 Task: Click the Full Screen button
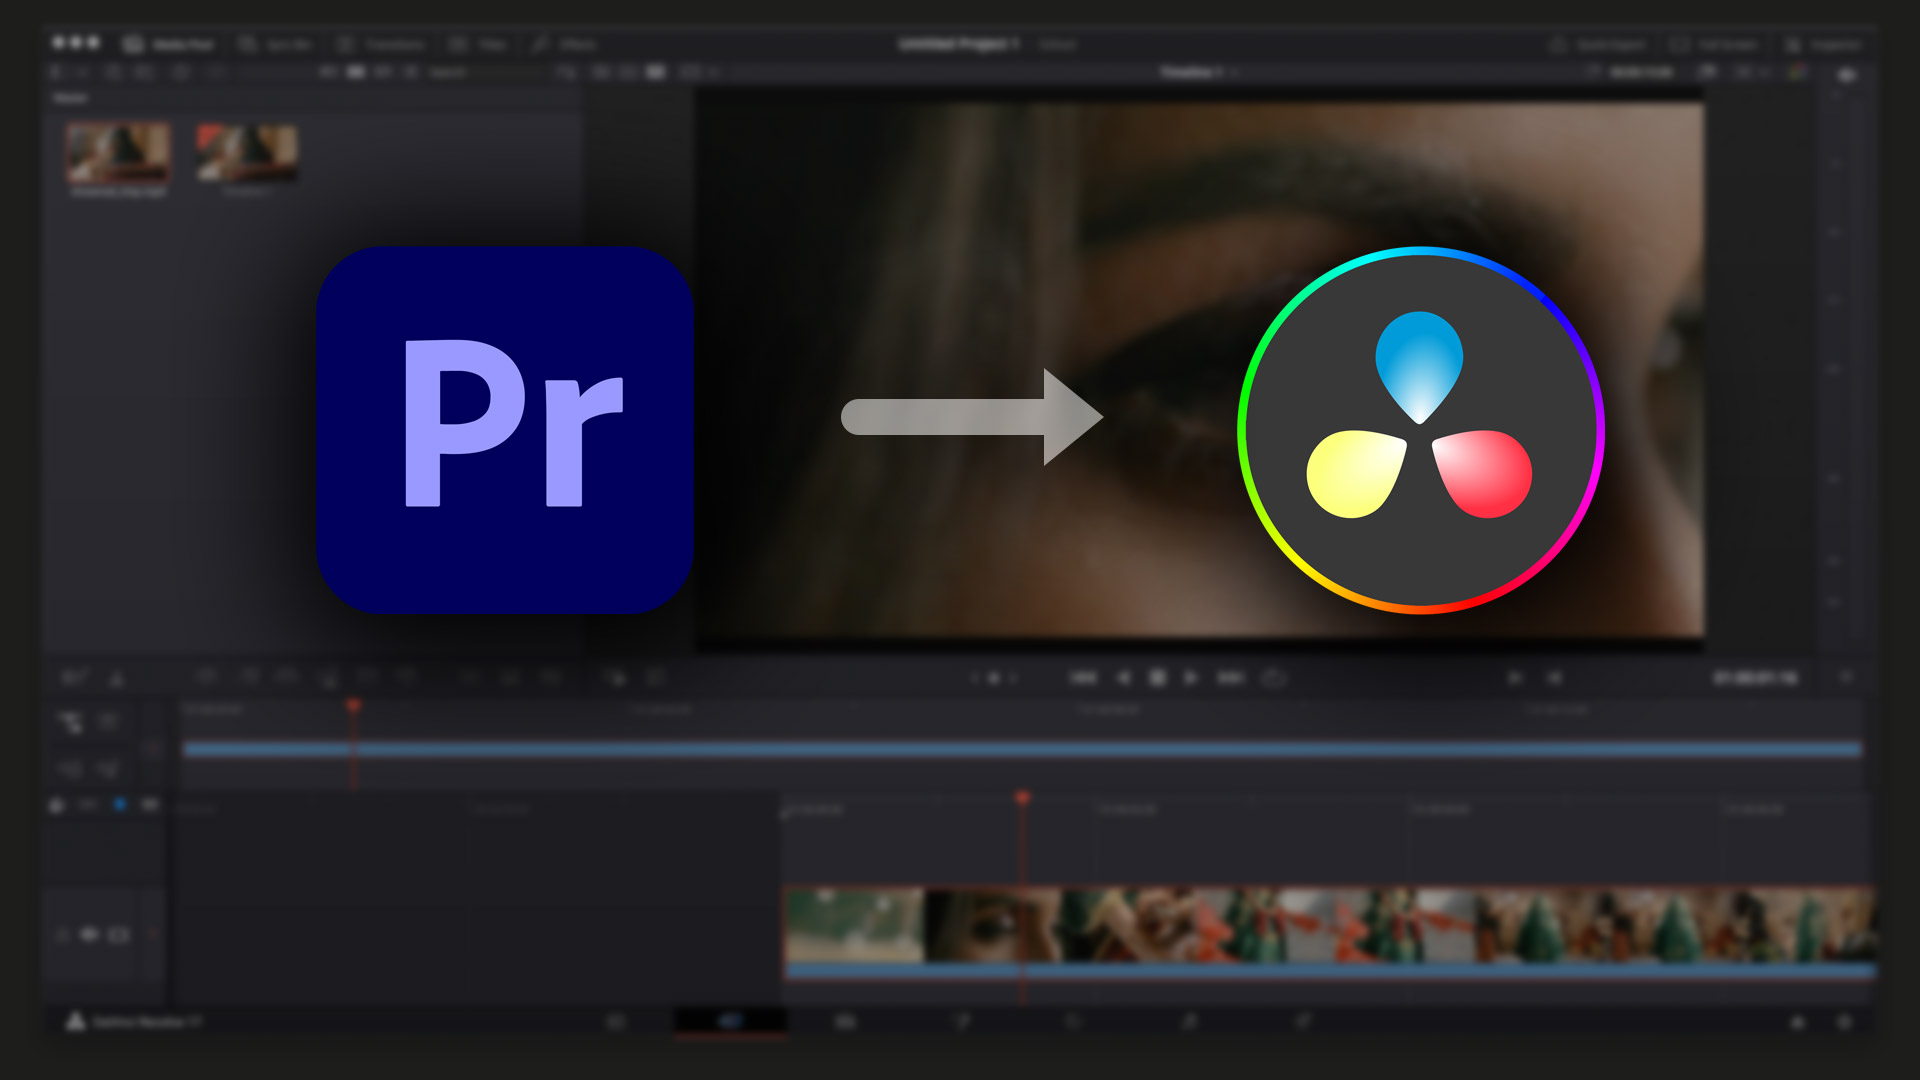[1714, 45]
